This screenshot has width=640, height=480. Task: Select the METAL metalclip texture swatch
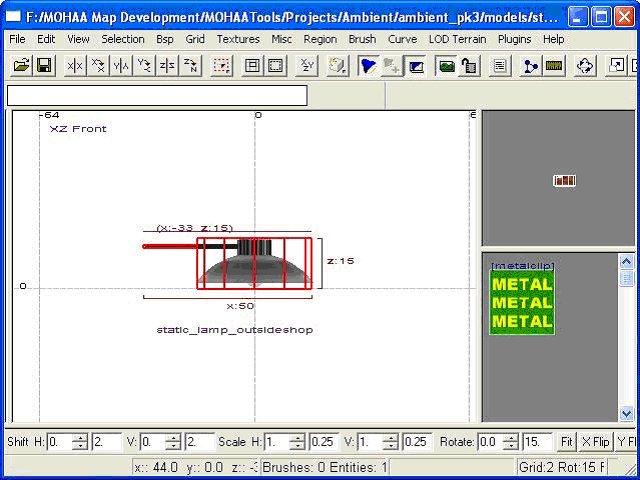pos(521,303)
